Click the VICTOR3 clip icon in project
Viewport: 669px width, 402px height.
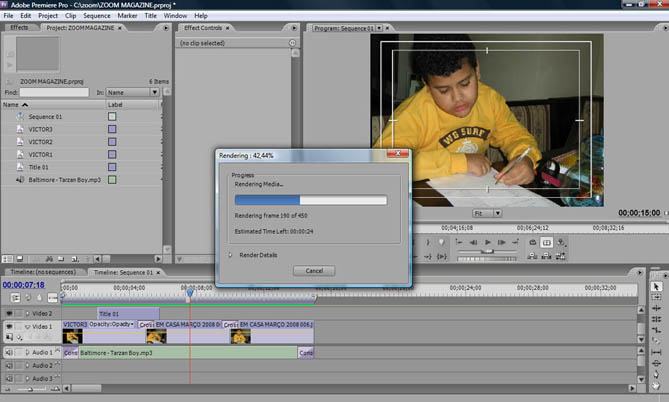pos(20,129)
